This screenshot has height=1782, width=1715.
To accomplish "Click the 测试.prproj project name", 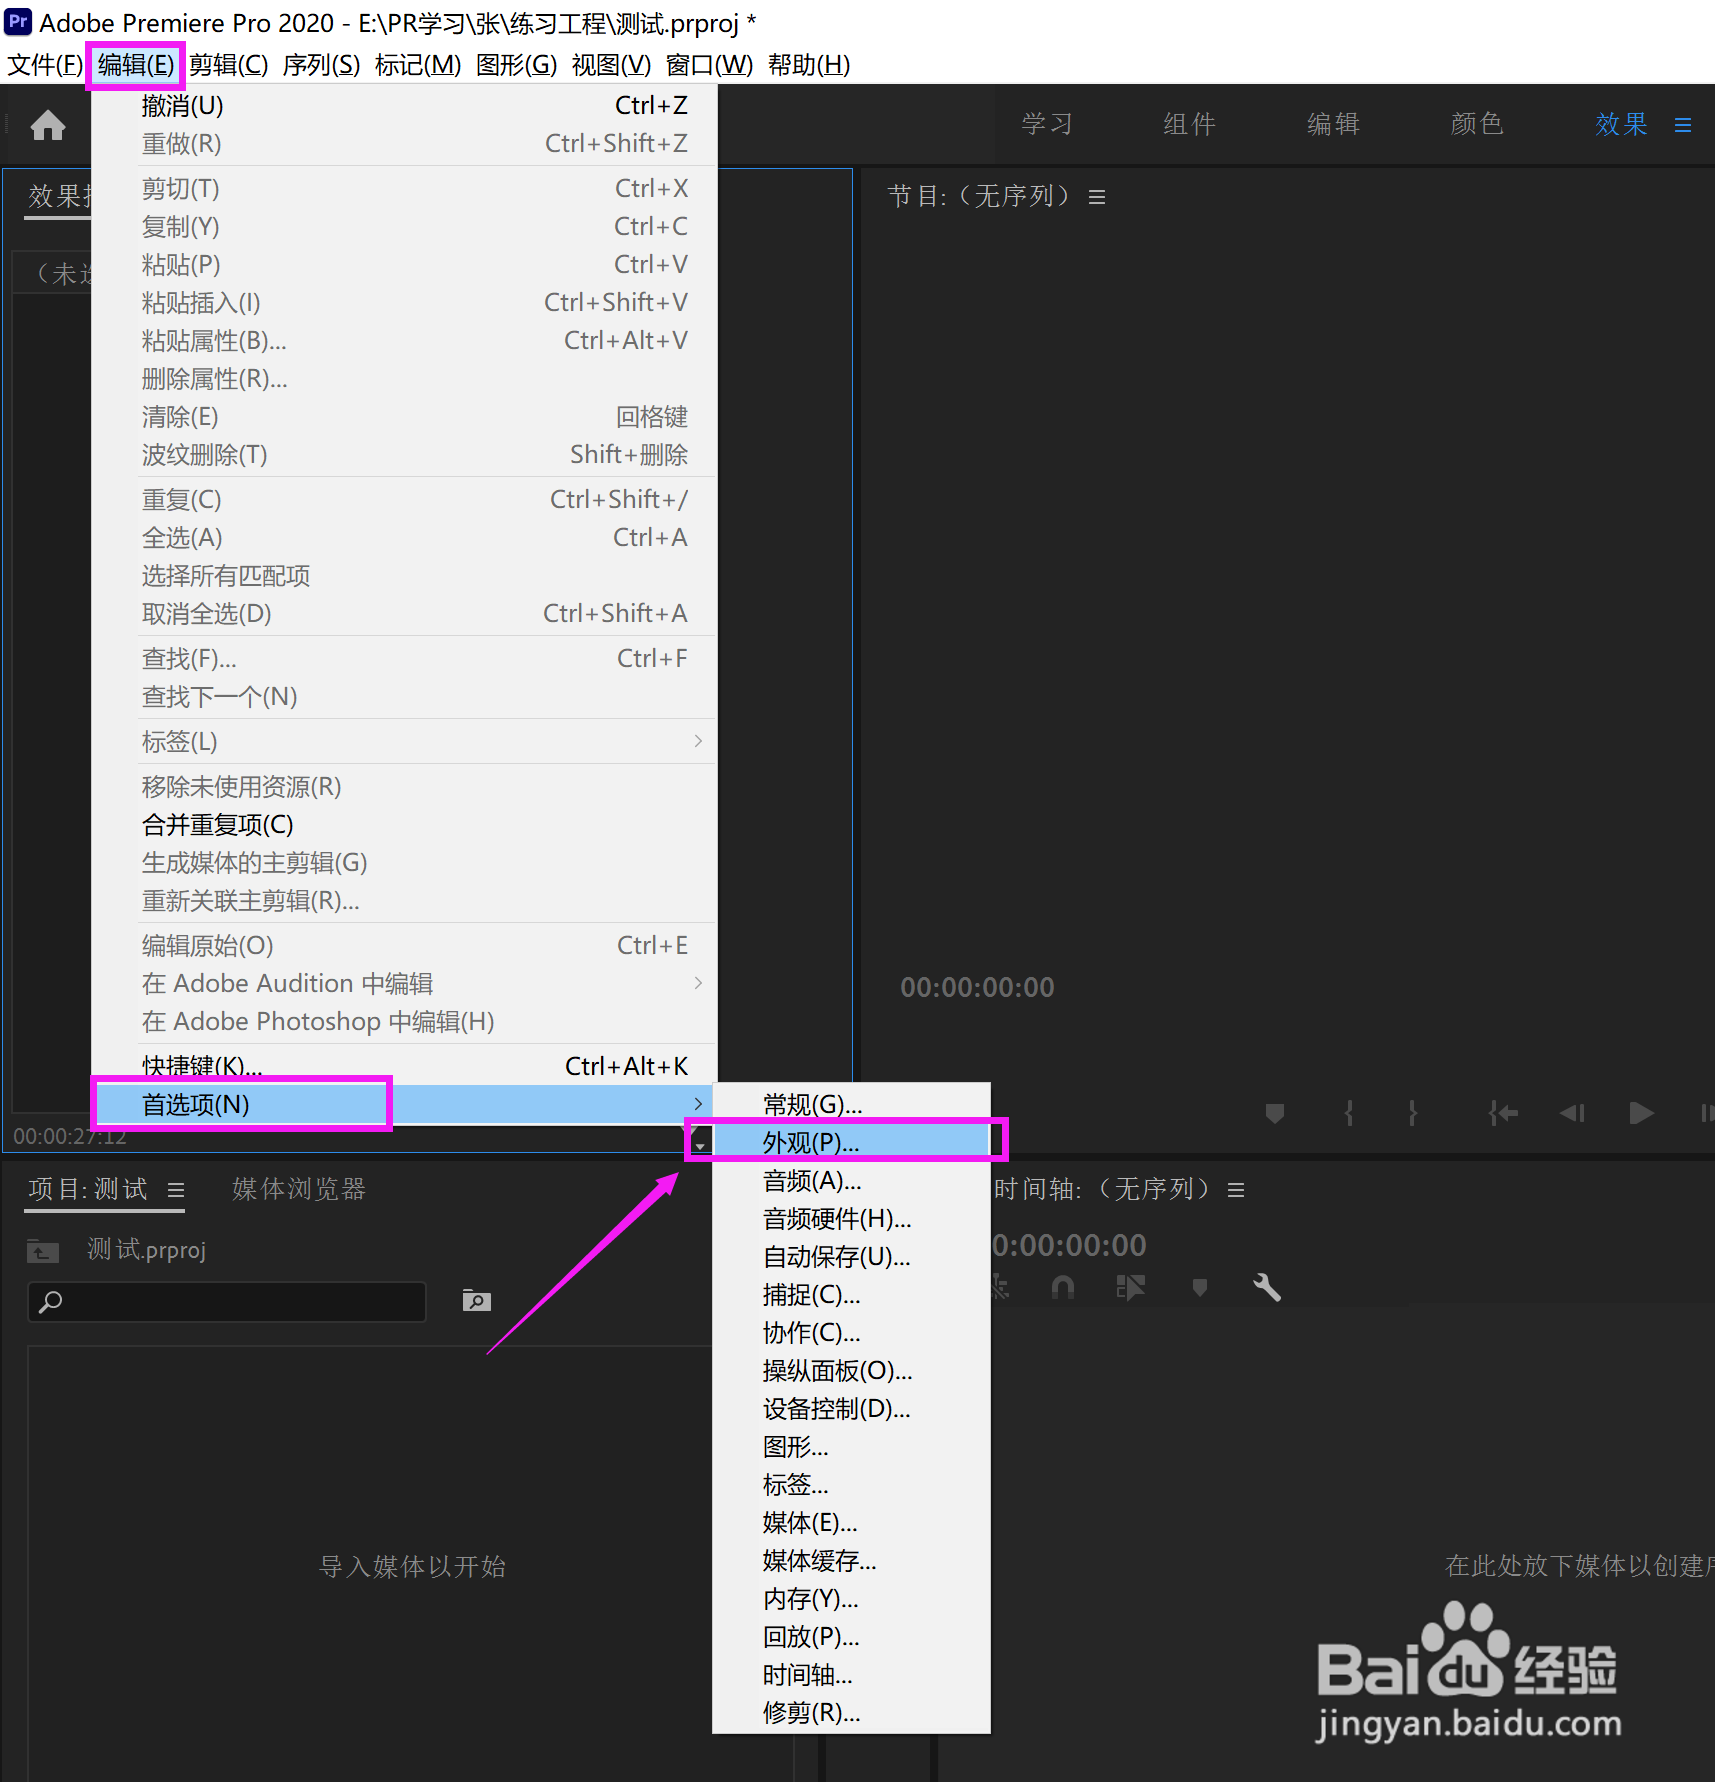I will tap(147, 1250).
